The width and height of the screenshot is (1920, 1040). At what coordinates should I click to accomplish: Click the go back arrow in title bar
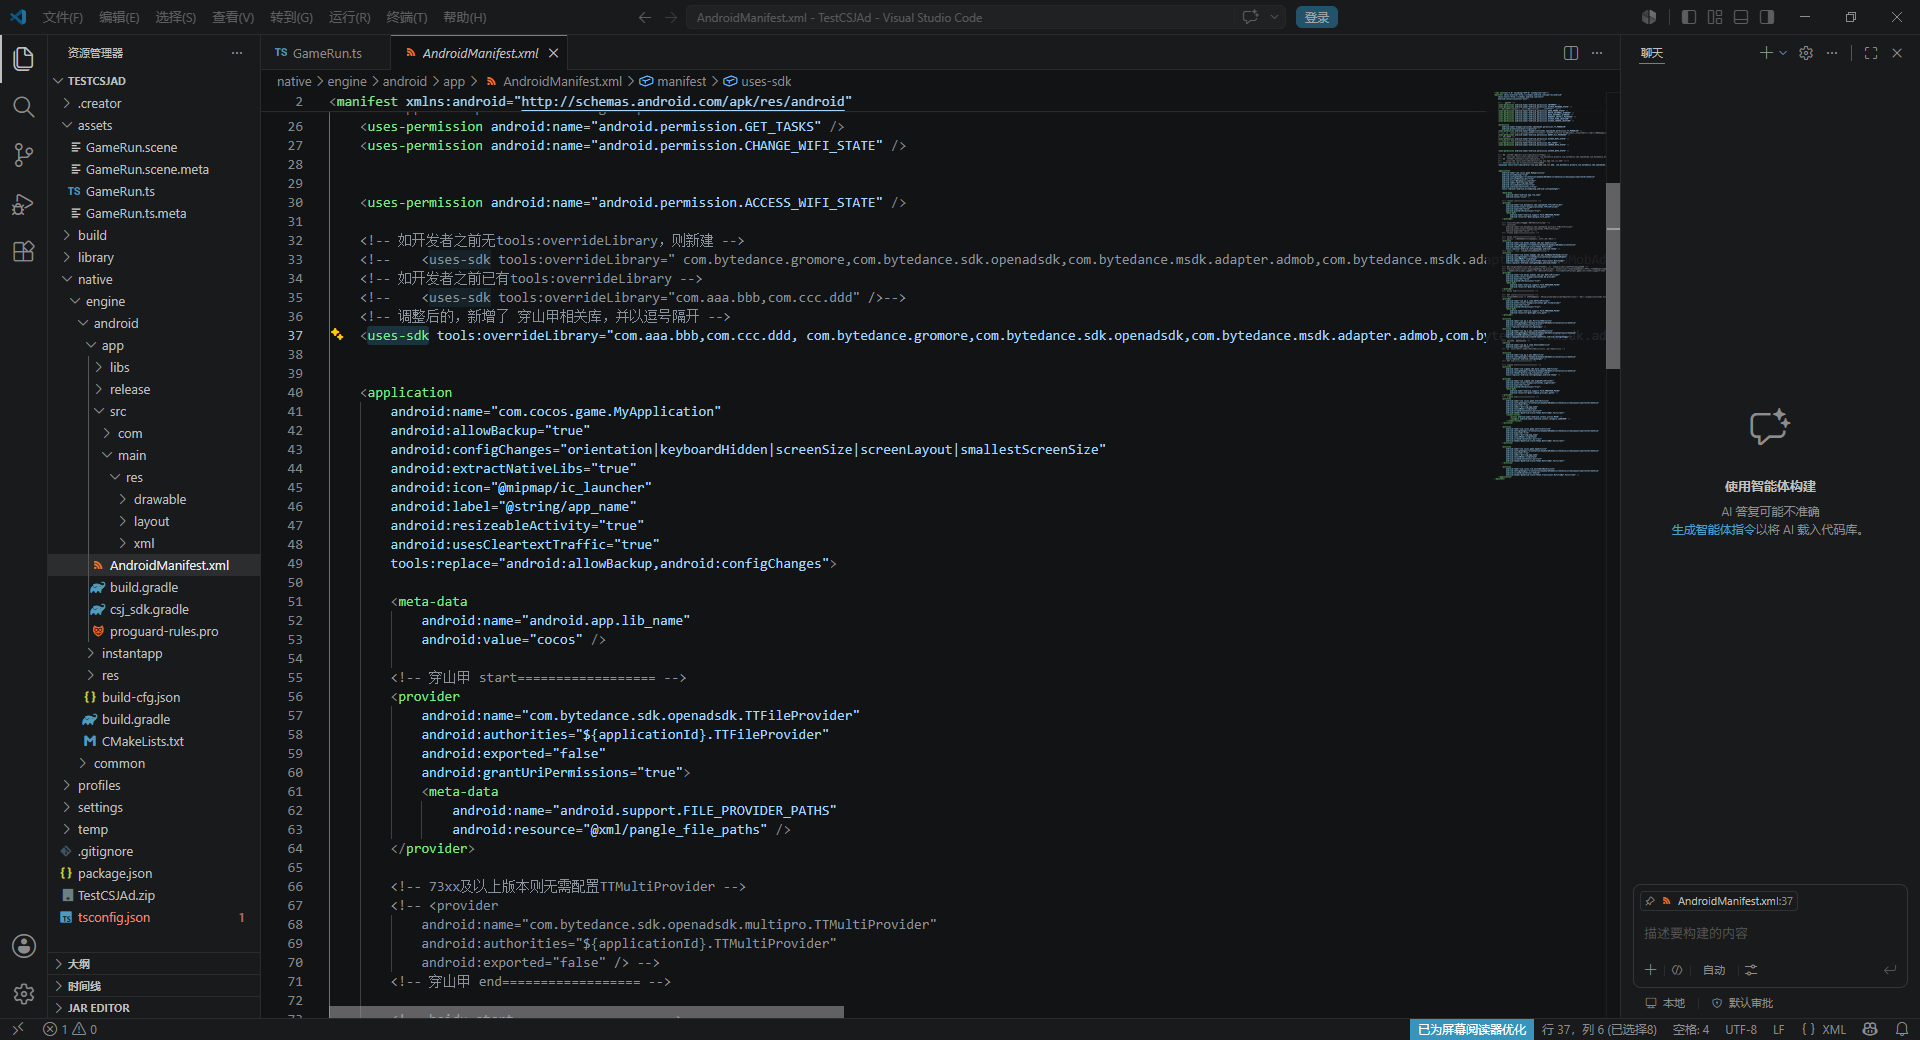click(644, 17)
